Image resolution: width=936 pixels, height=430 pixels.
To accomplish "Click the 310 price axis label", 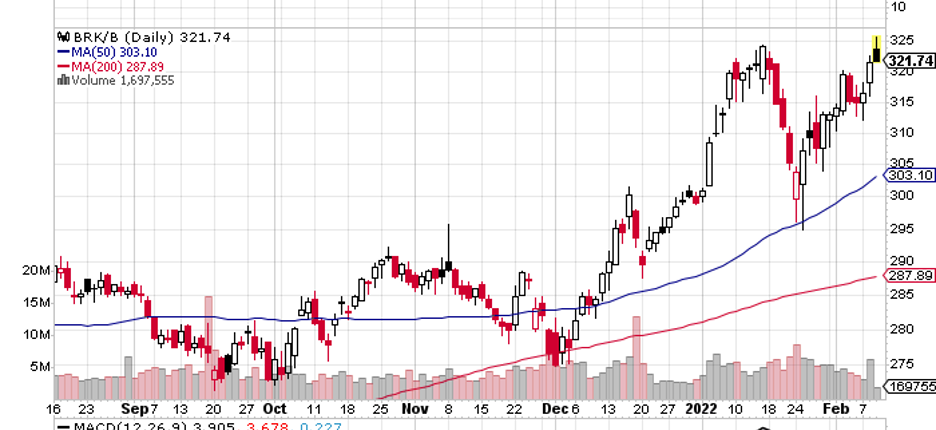I will (x=902, y=132).
